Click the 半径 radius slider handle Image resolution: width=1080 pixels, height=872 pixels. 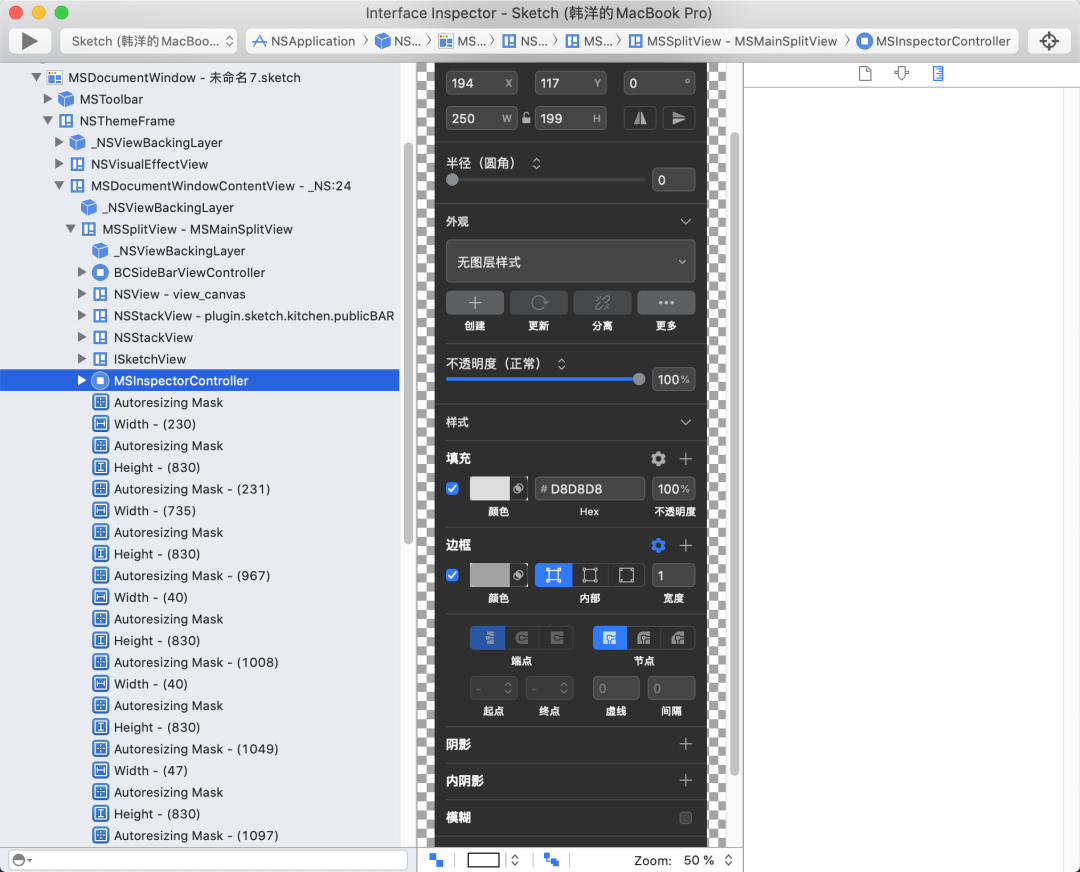452,179
